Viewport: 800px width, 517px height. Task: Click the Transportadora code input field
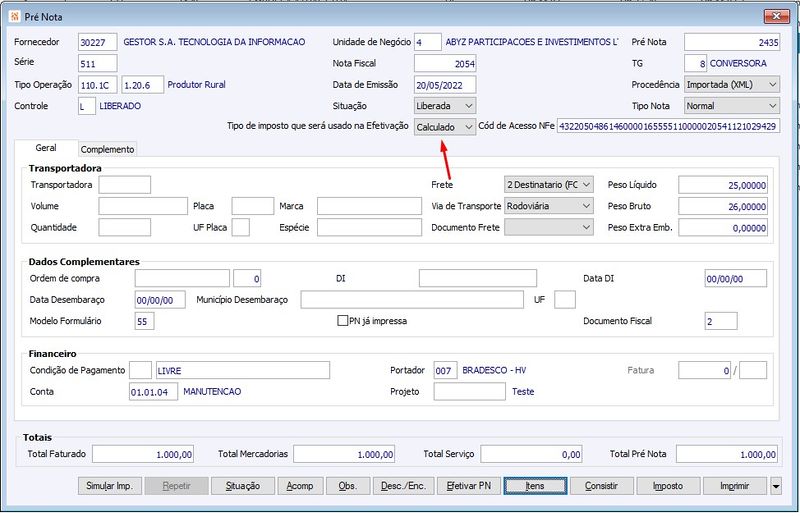124,184
